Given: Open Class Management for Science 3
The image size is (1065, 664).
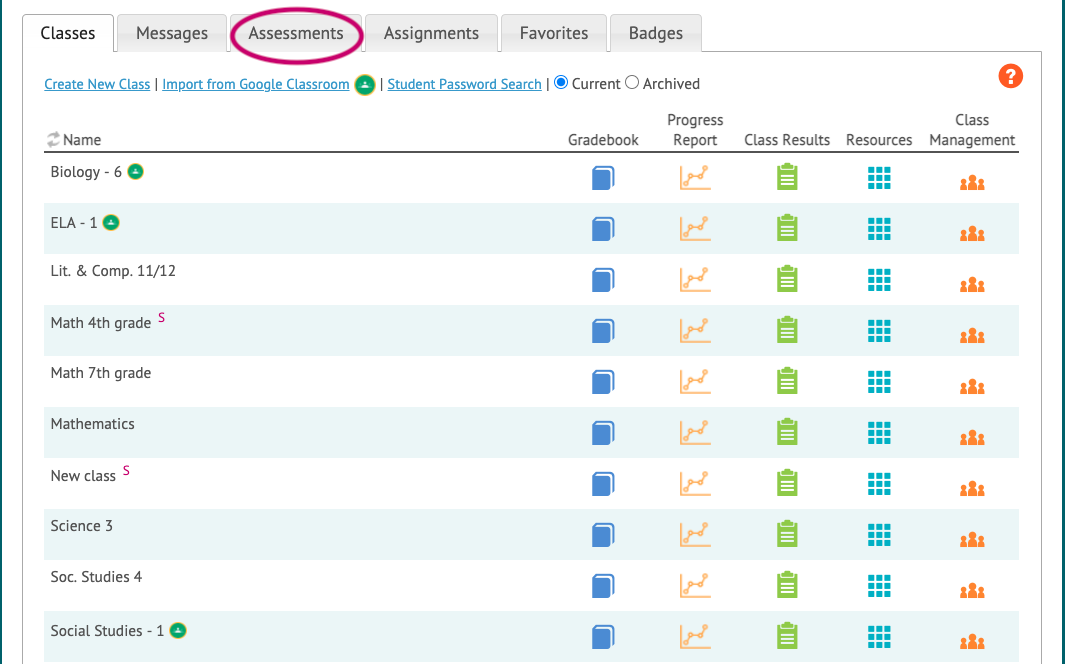Looking at the screenshot, I should point(972,539).
